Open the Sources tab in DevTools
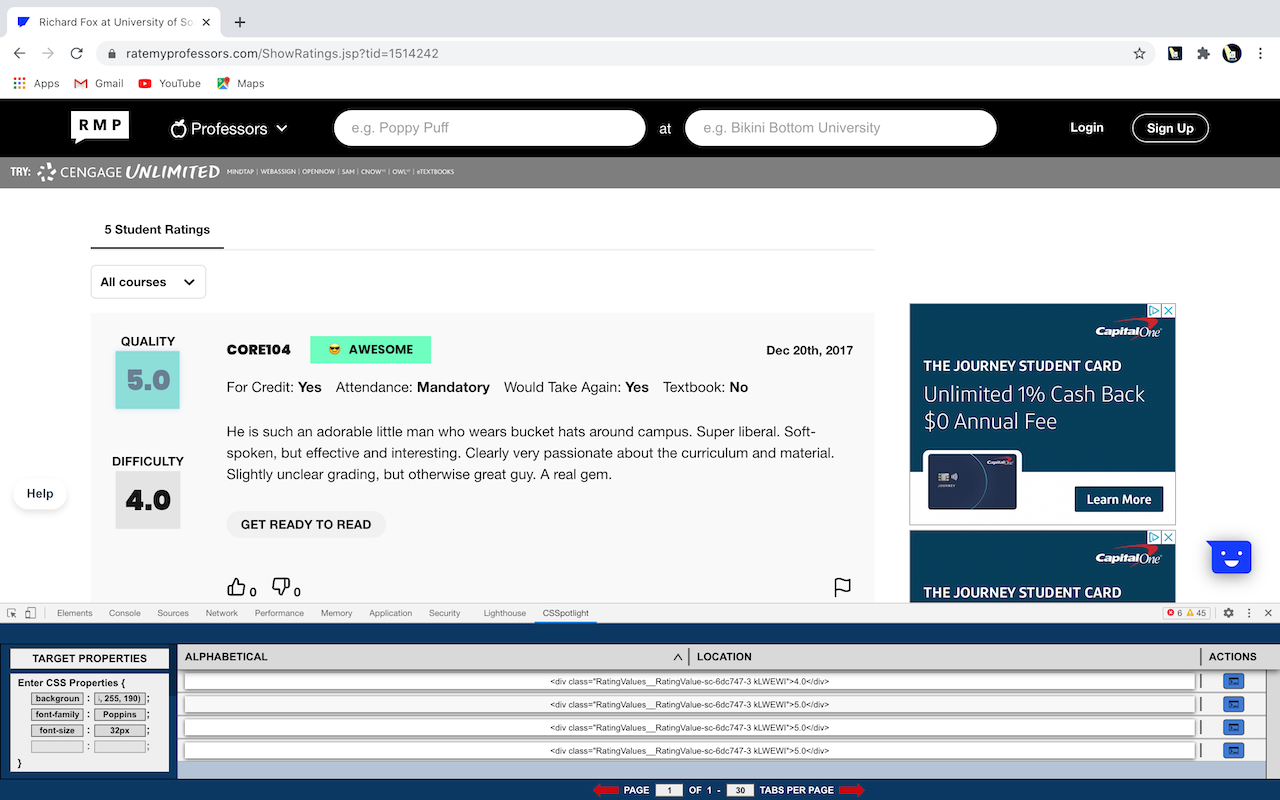This screenshot has width=1280, height=800. pyautogui.click(x=173, y=613)
